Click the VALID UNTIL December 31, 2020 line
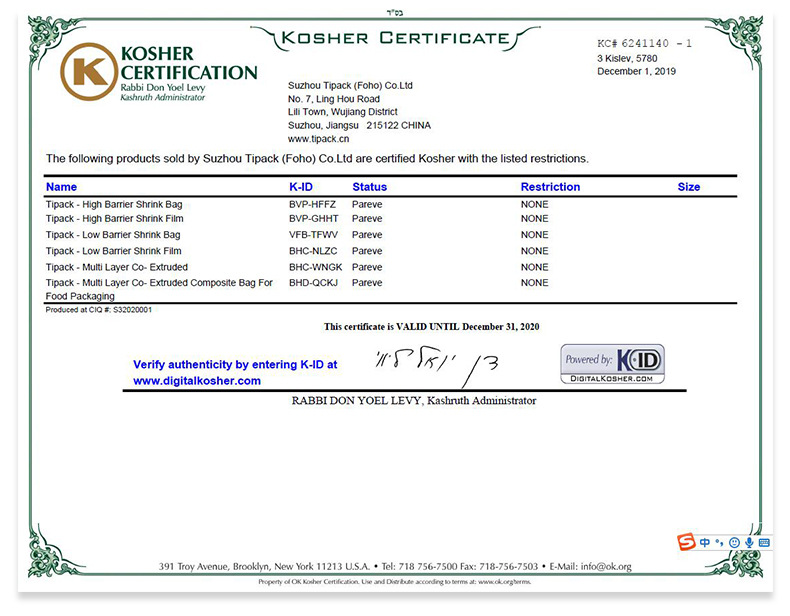Image resolution: width=790 pixels, height=616 pixels. [431, 327]
